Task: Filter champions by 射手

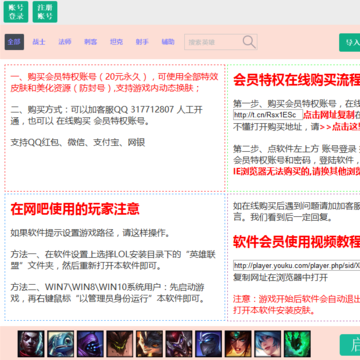Action: 142,42
